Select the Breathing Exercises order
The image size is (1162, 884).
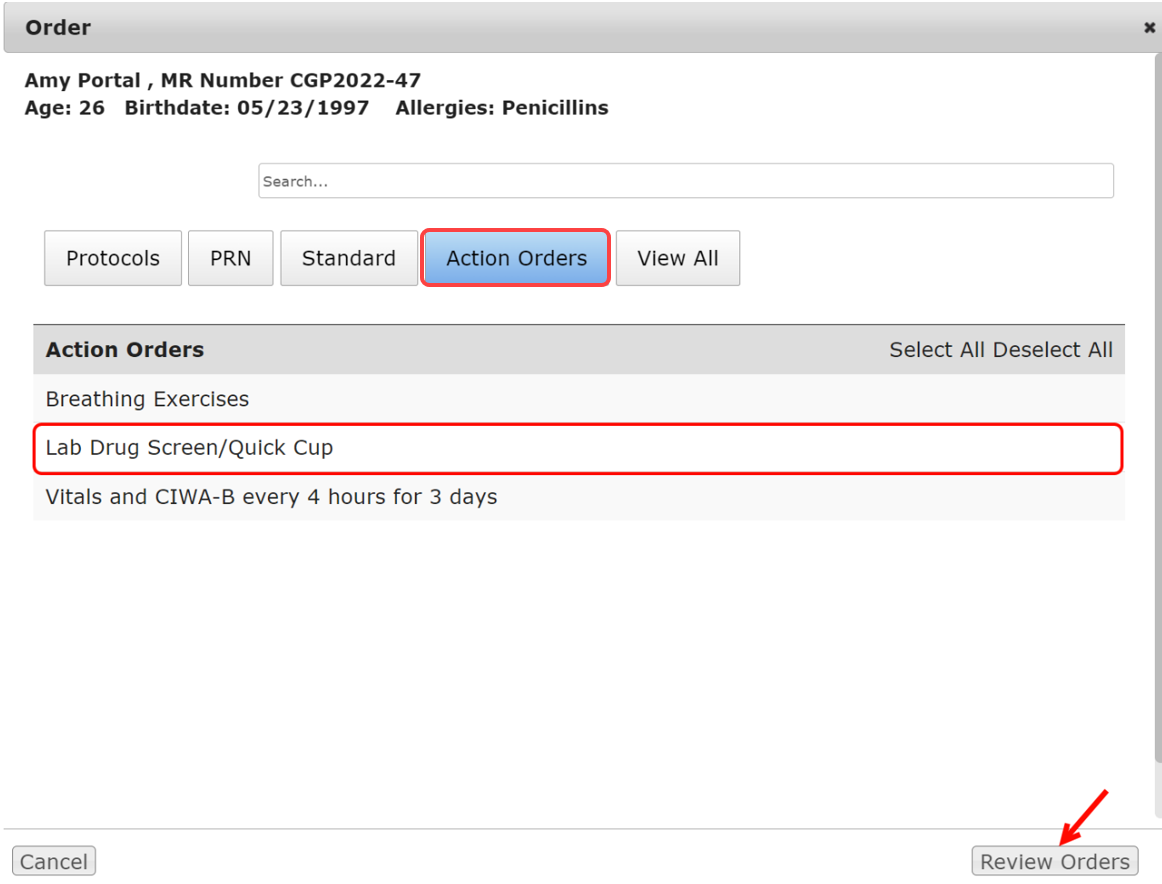pyautogui.click(x=579, y=399)
